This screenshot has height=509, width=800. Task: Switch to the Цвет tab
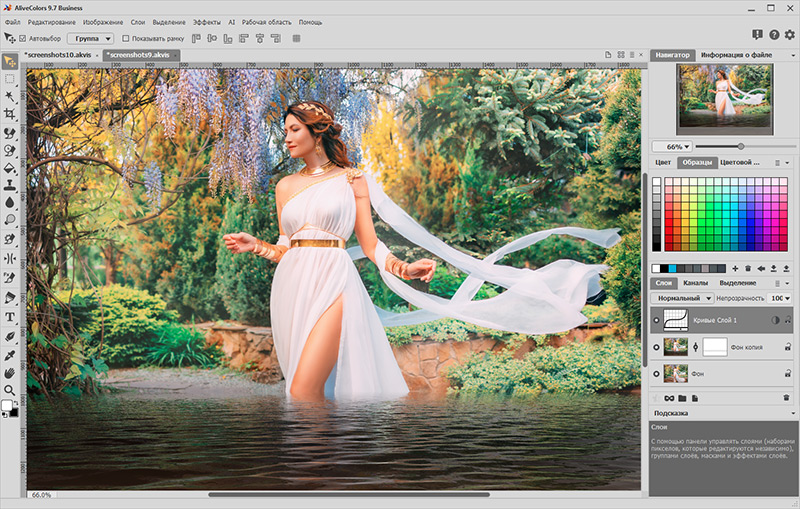click(x=663, y=162)
